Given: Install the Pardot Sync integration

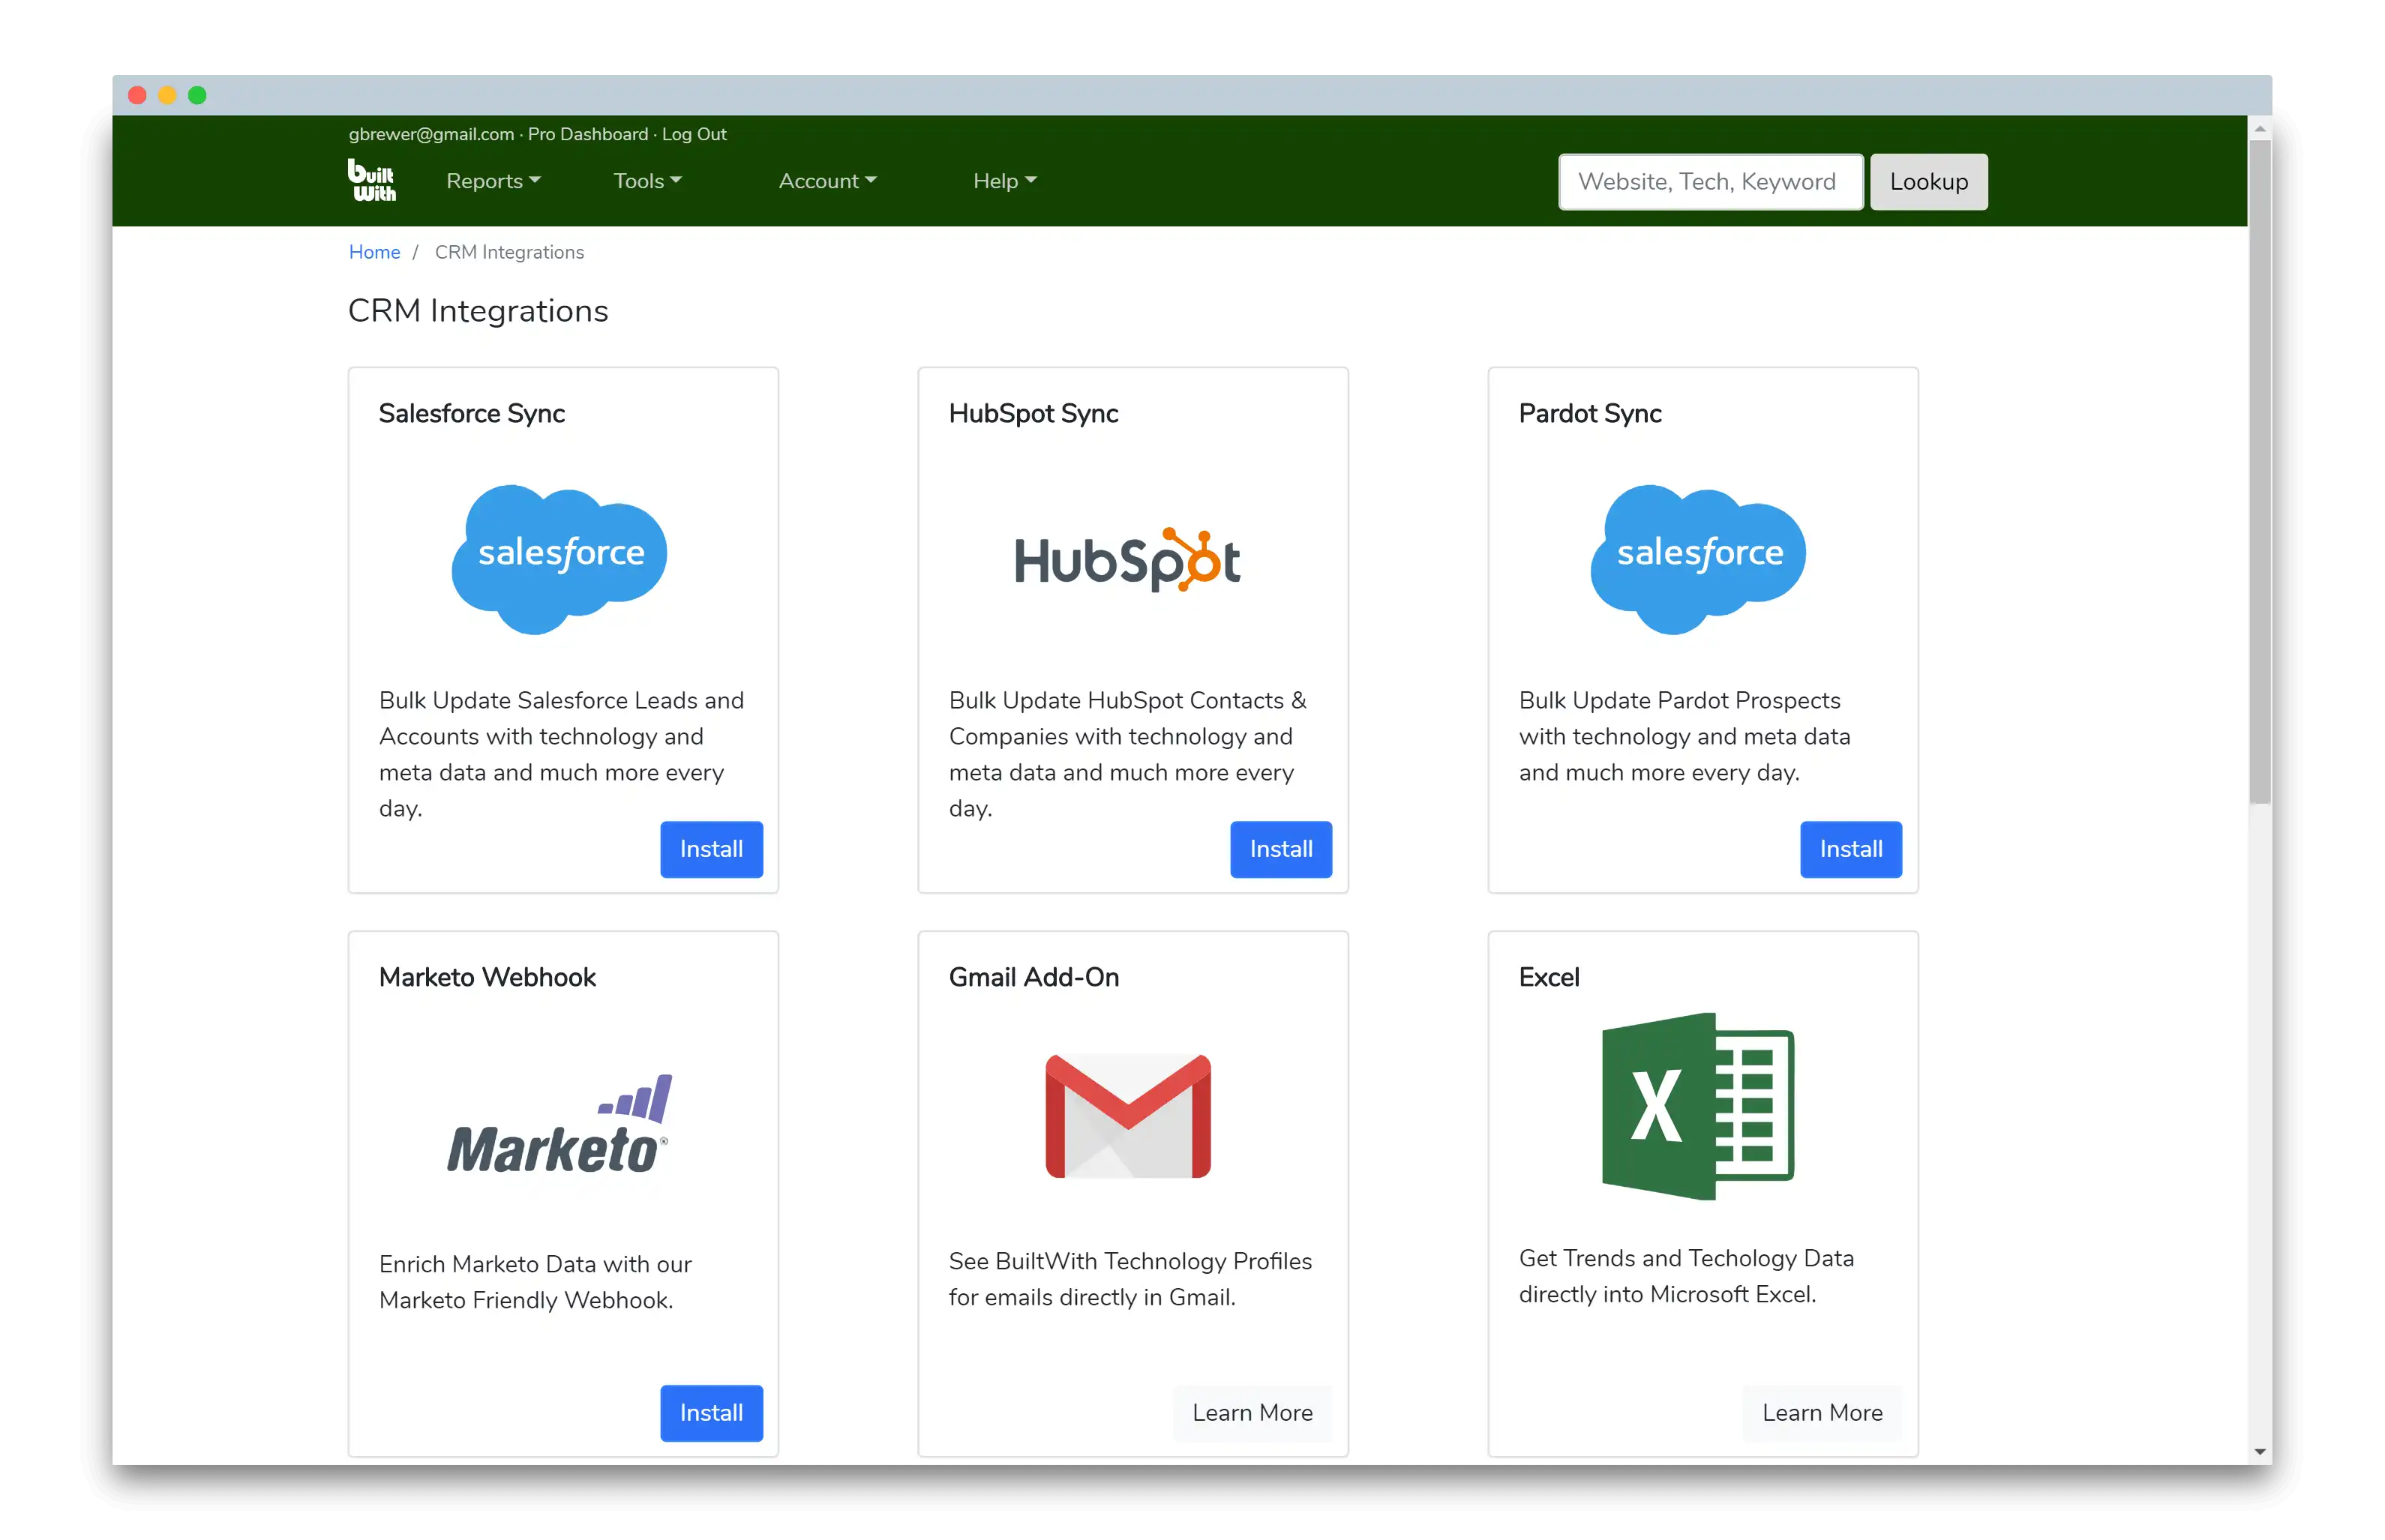Looking at the screenshot, I should coord(1850,849).
